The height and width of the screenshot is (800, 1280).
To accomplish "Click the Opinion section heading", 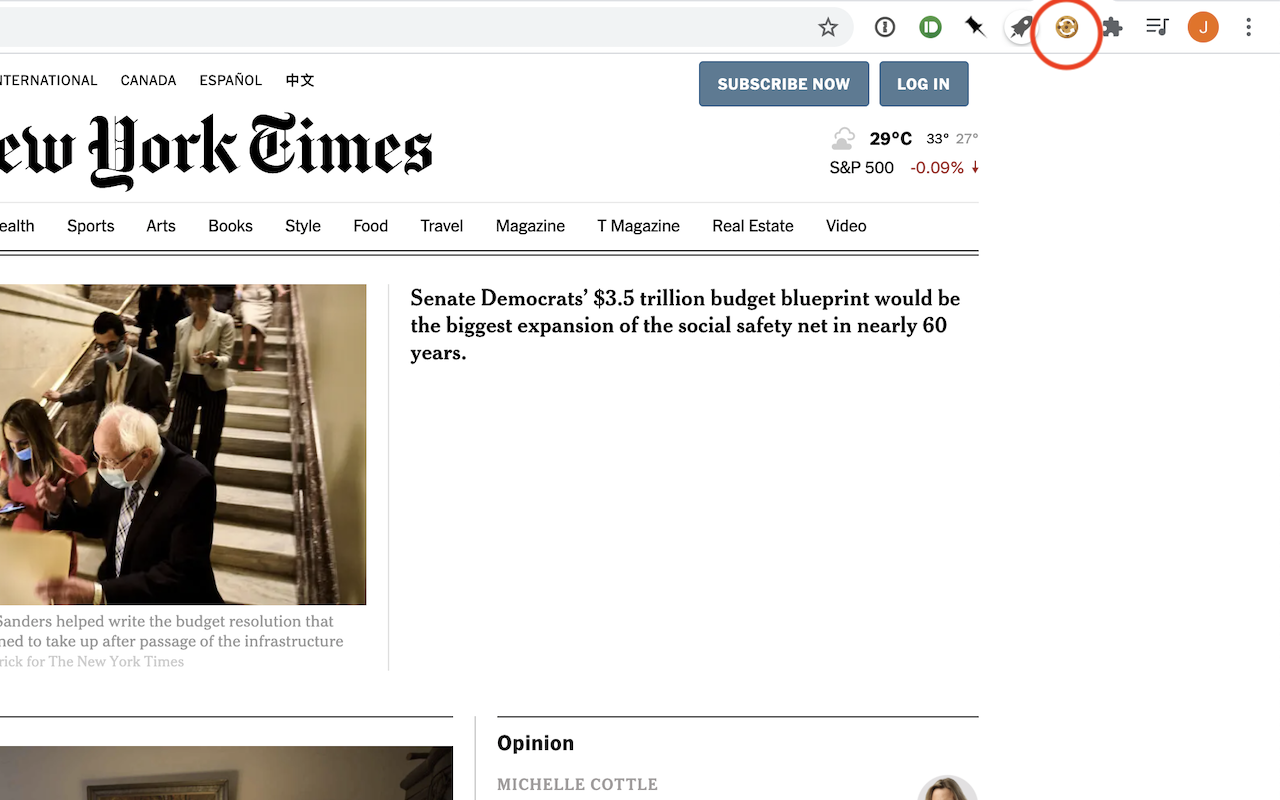I will 536,743.
